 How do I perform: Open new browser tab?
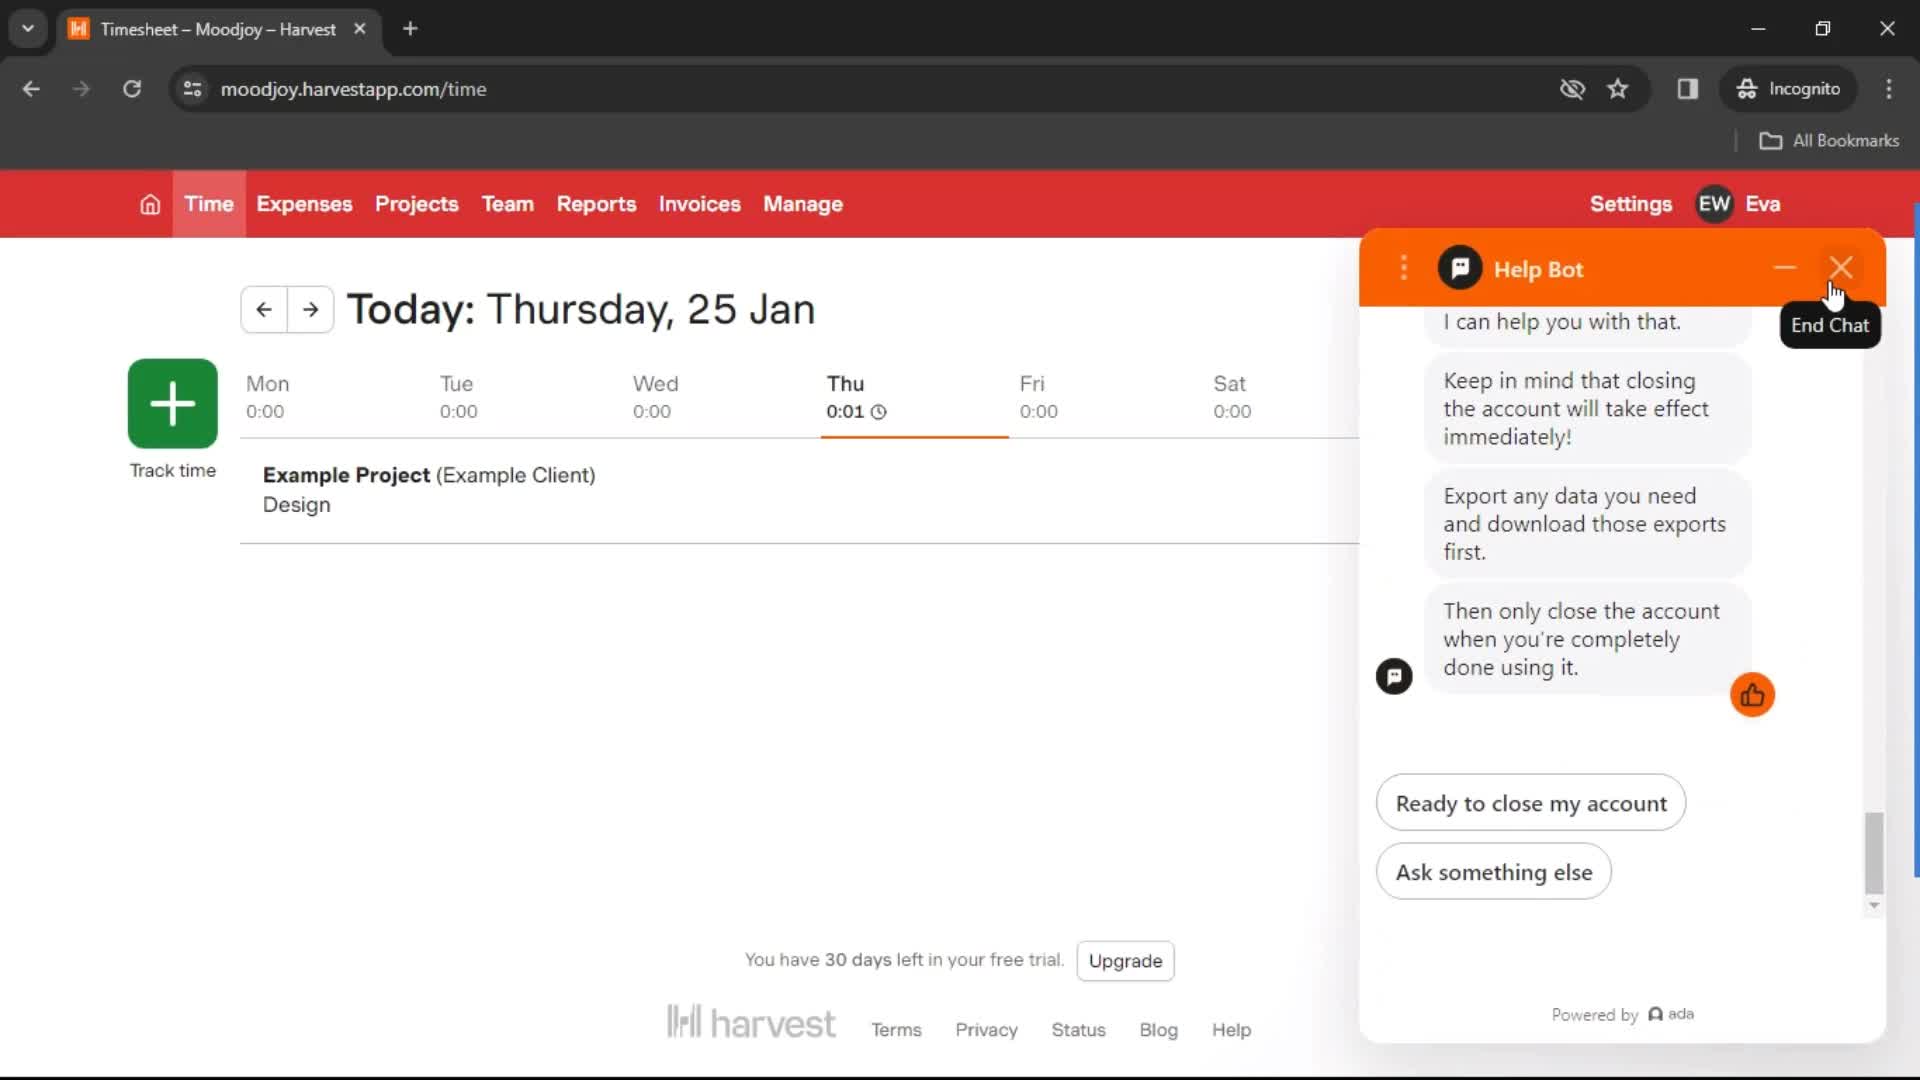click(410, 29)
